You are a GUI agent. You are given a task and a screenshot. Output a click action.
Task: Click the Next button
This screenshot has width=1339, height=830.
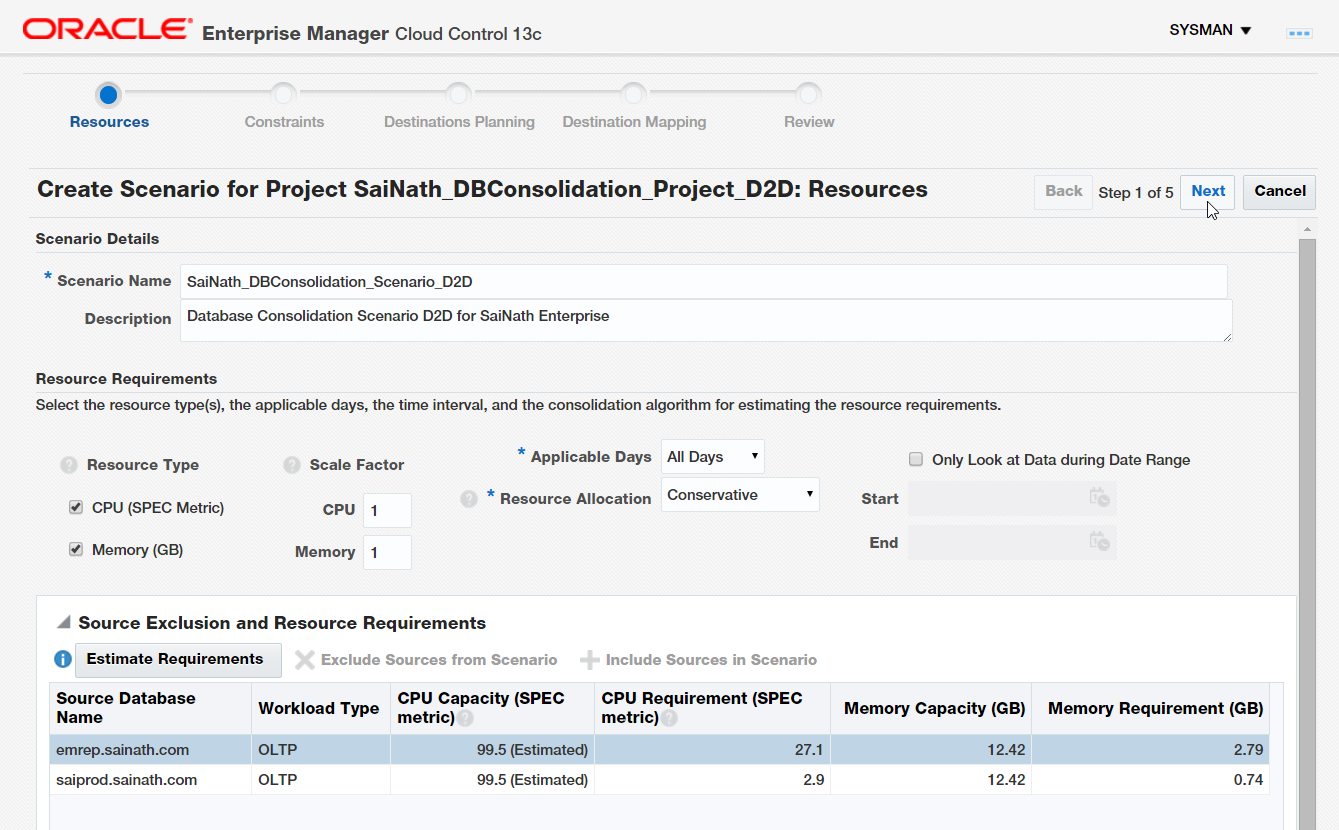[1208, 192]
